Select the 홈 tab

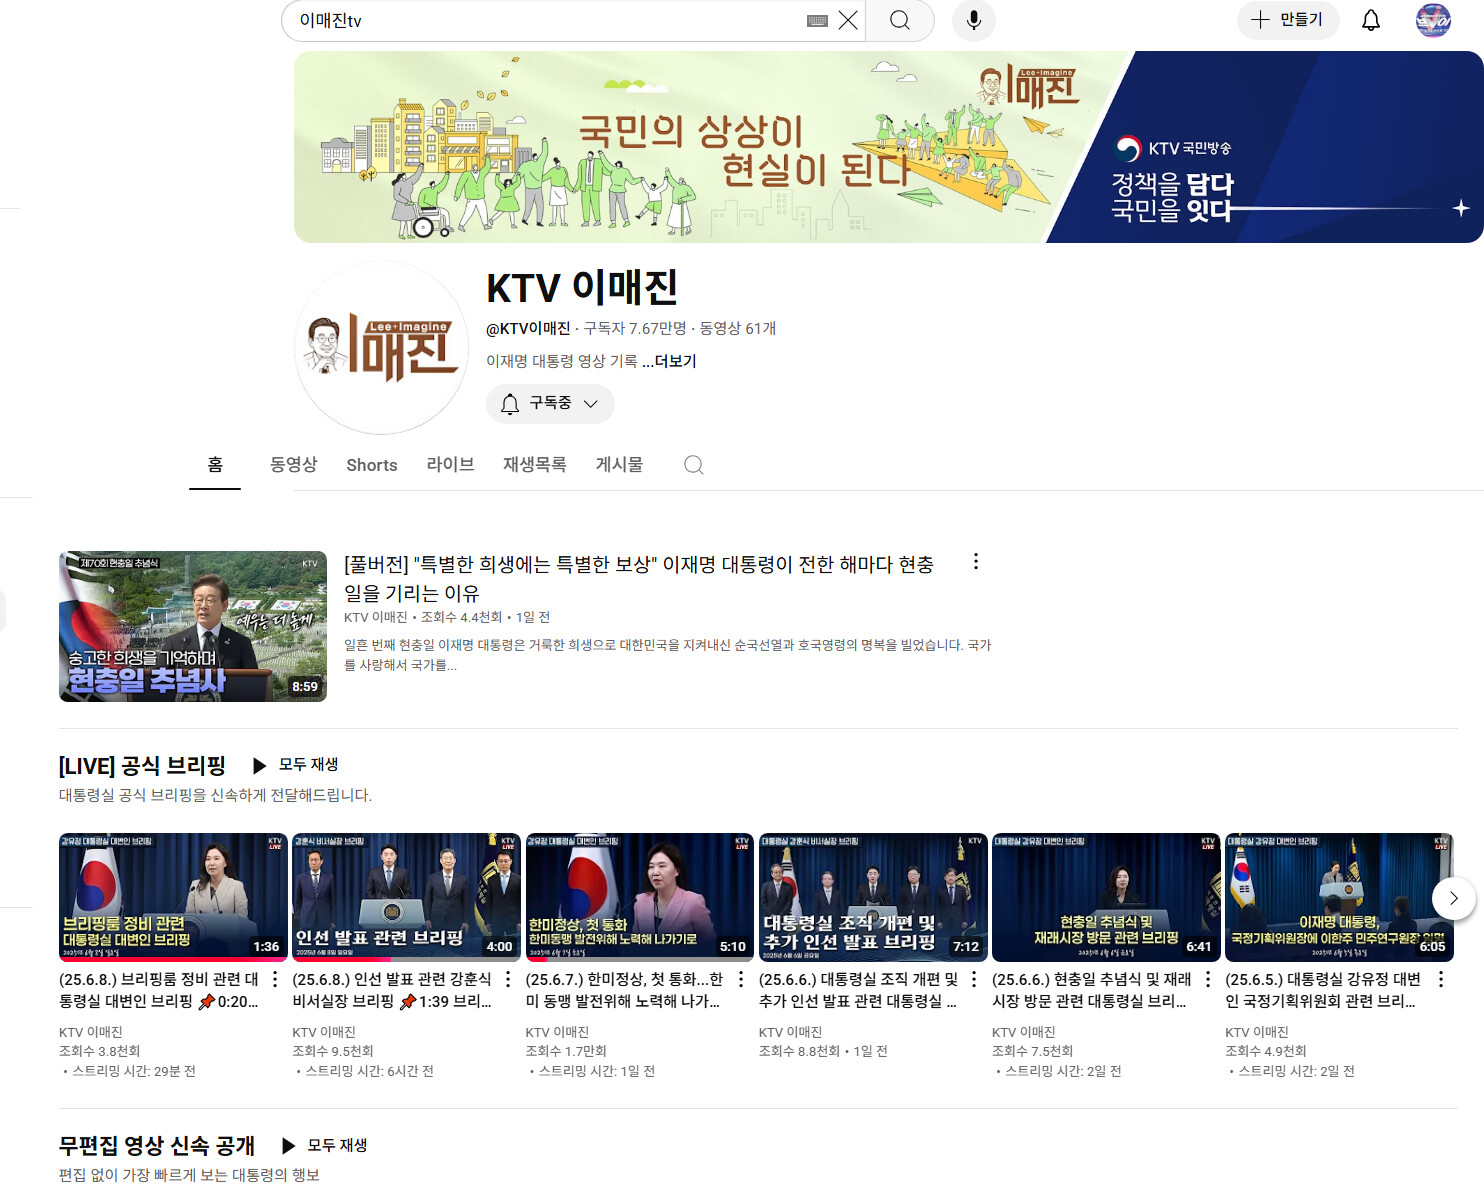coord(215,465)
